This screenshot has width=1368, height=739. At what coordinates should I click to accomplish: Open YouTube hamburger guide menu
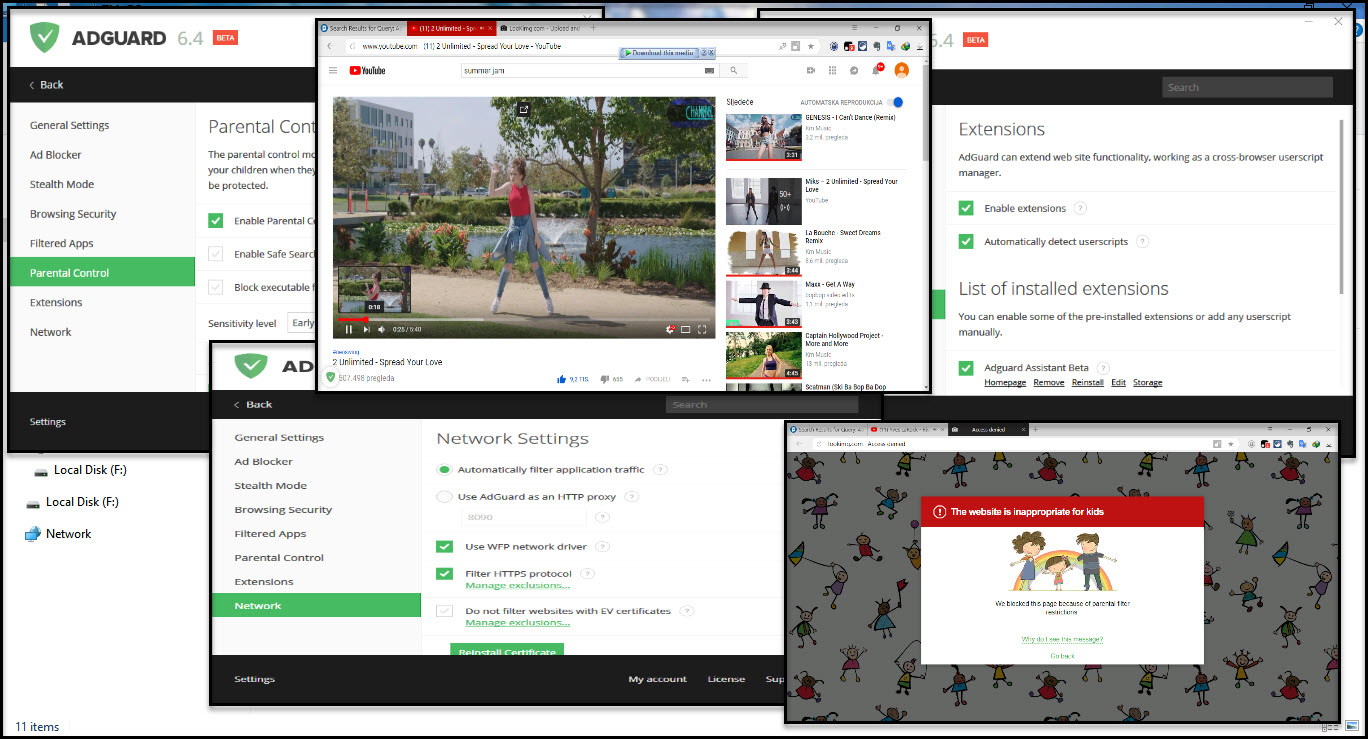point(333,71)
